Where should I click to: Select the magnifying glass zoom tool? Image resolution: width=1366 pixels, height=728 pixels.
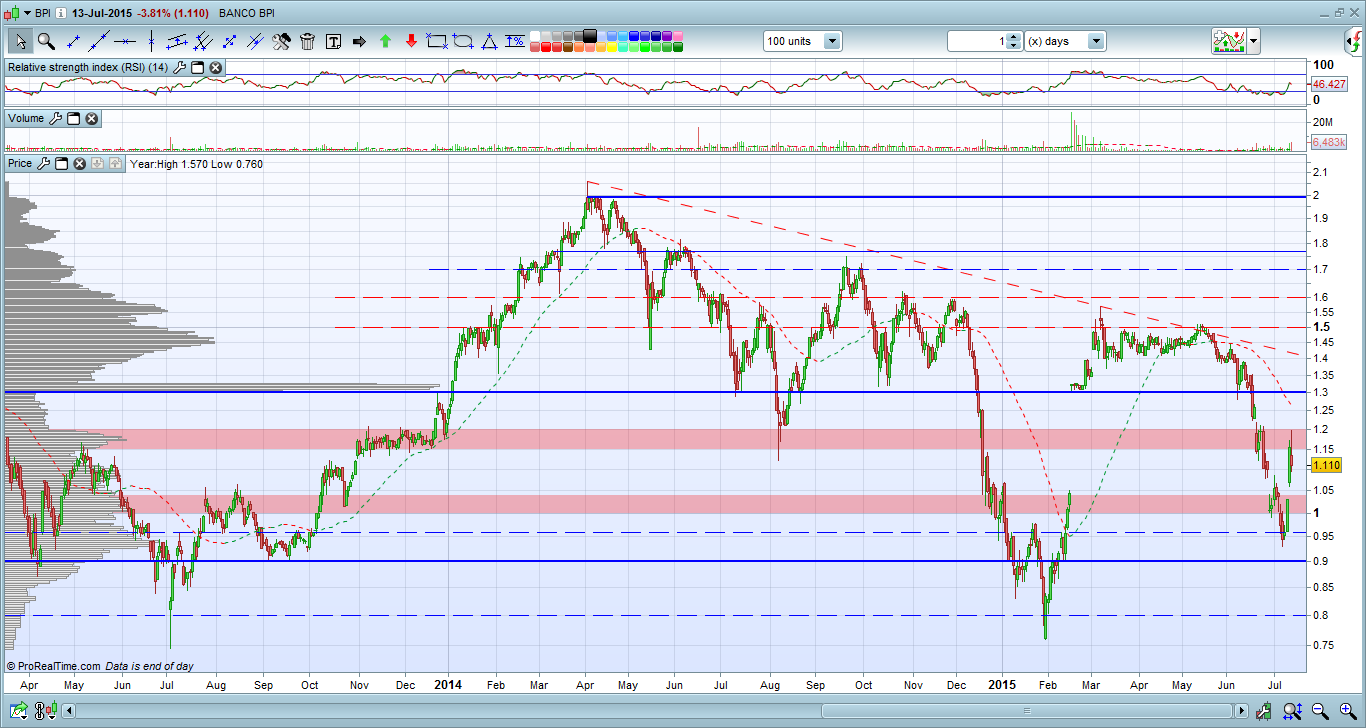point(46,41)
